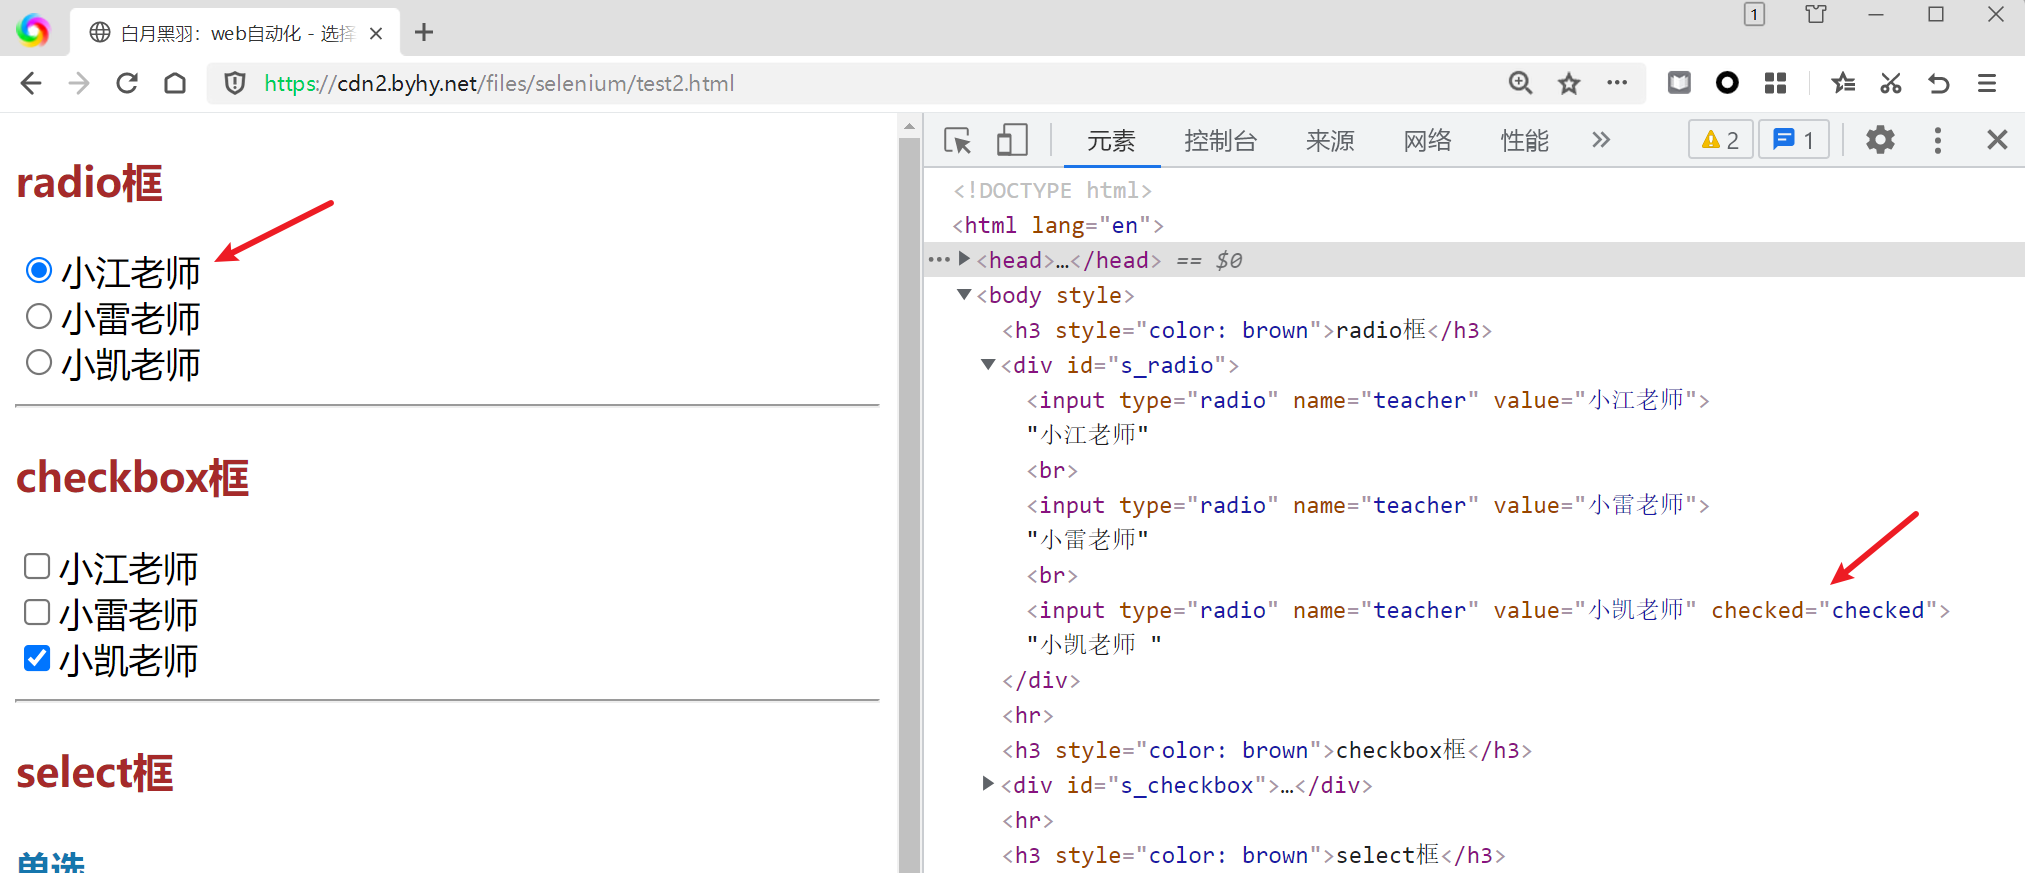
Task: Select the 小江老师 radio button
Action: point(39,270)
